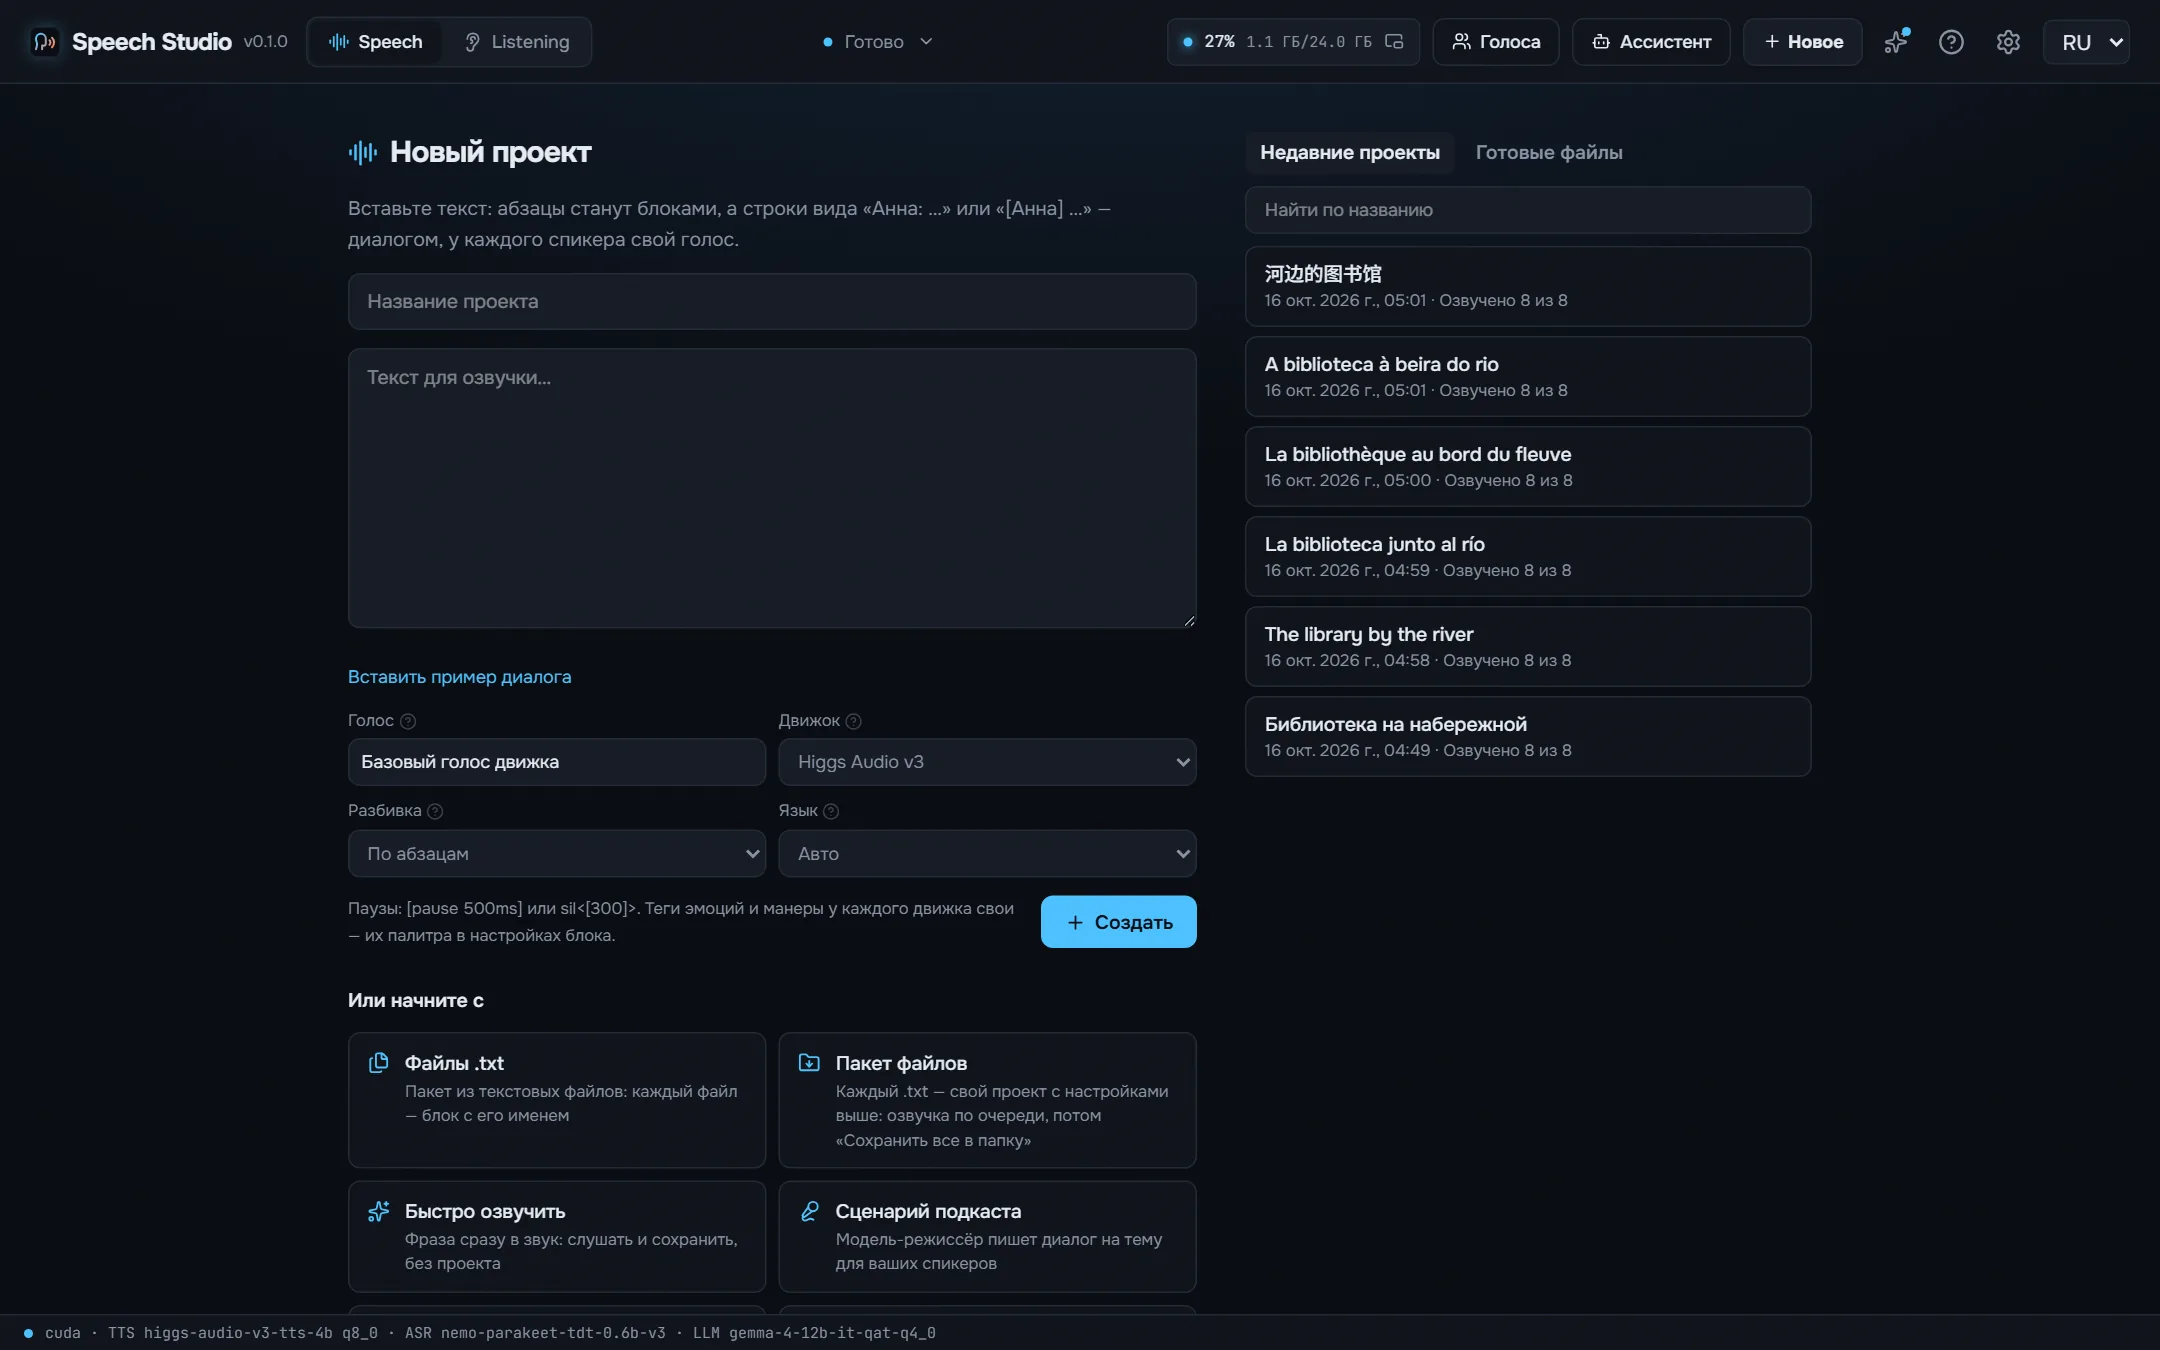Screen dimensions: 2160x1350
Task: Switch to Готовые файлы tab
Action: (x=1549, y=153)
